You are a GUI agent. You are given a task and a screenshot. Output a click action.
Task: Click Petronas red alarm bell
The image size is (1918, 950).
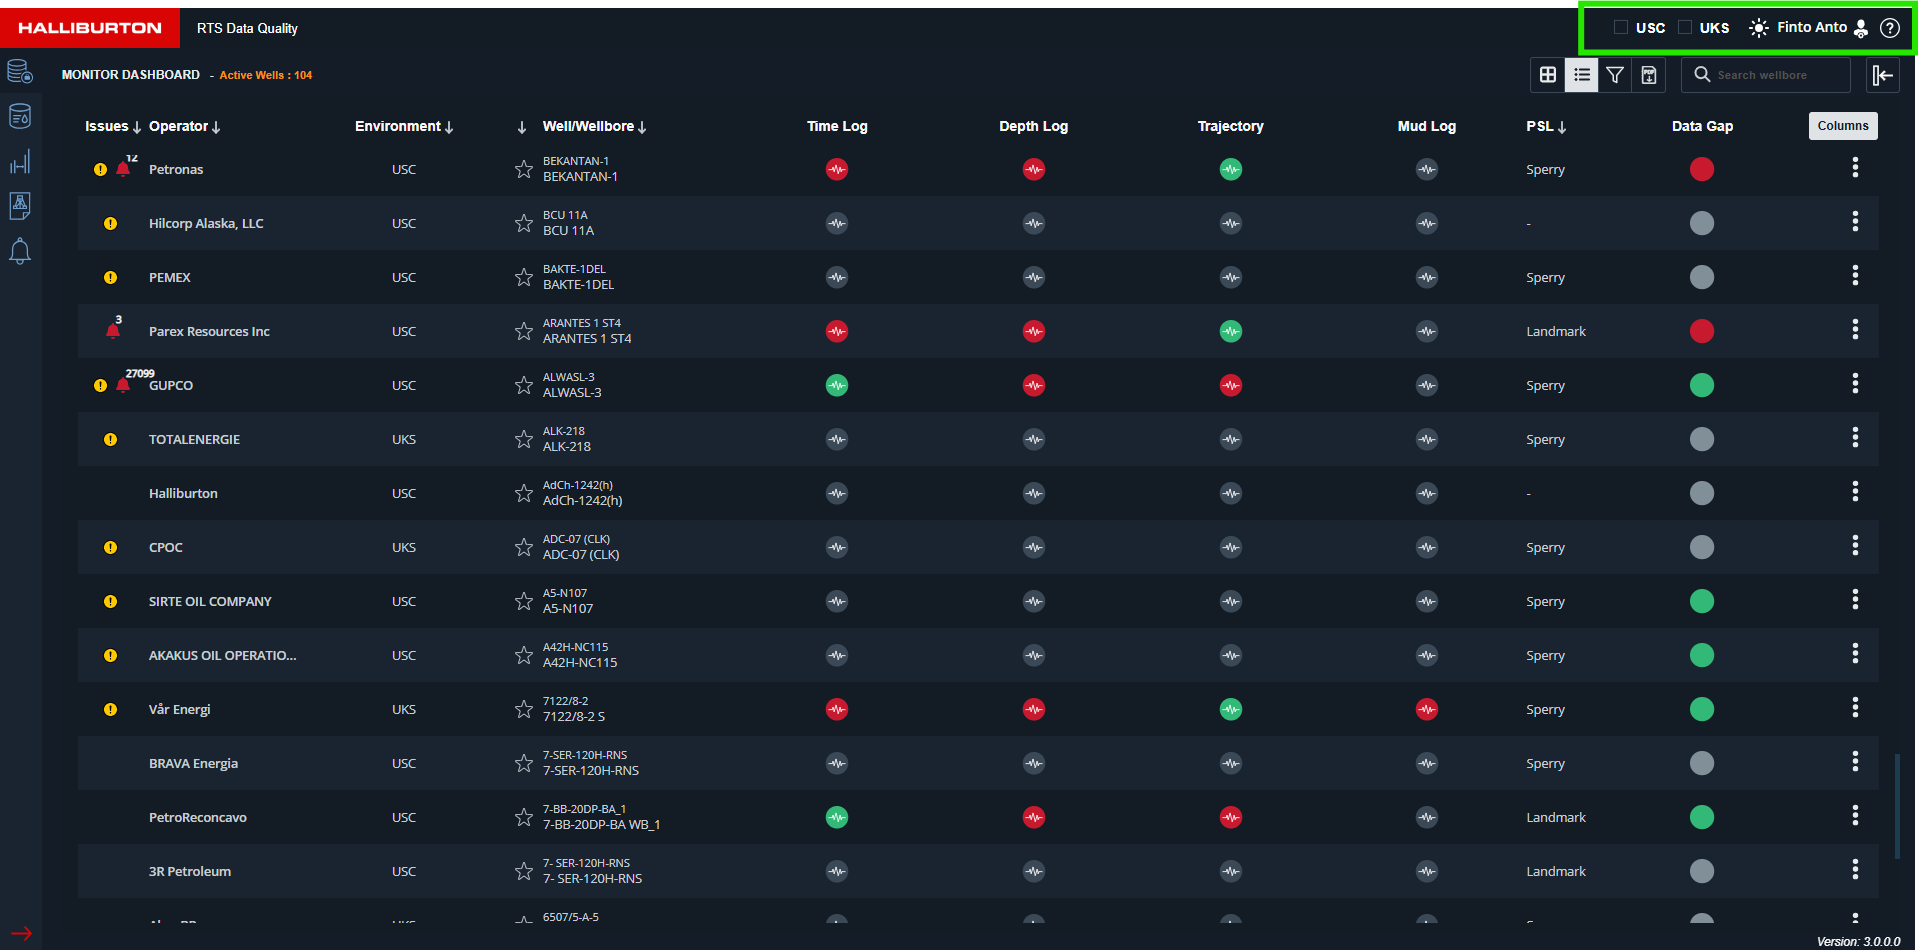[123, 169]
